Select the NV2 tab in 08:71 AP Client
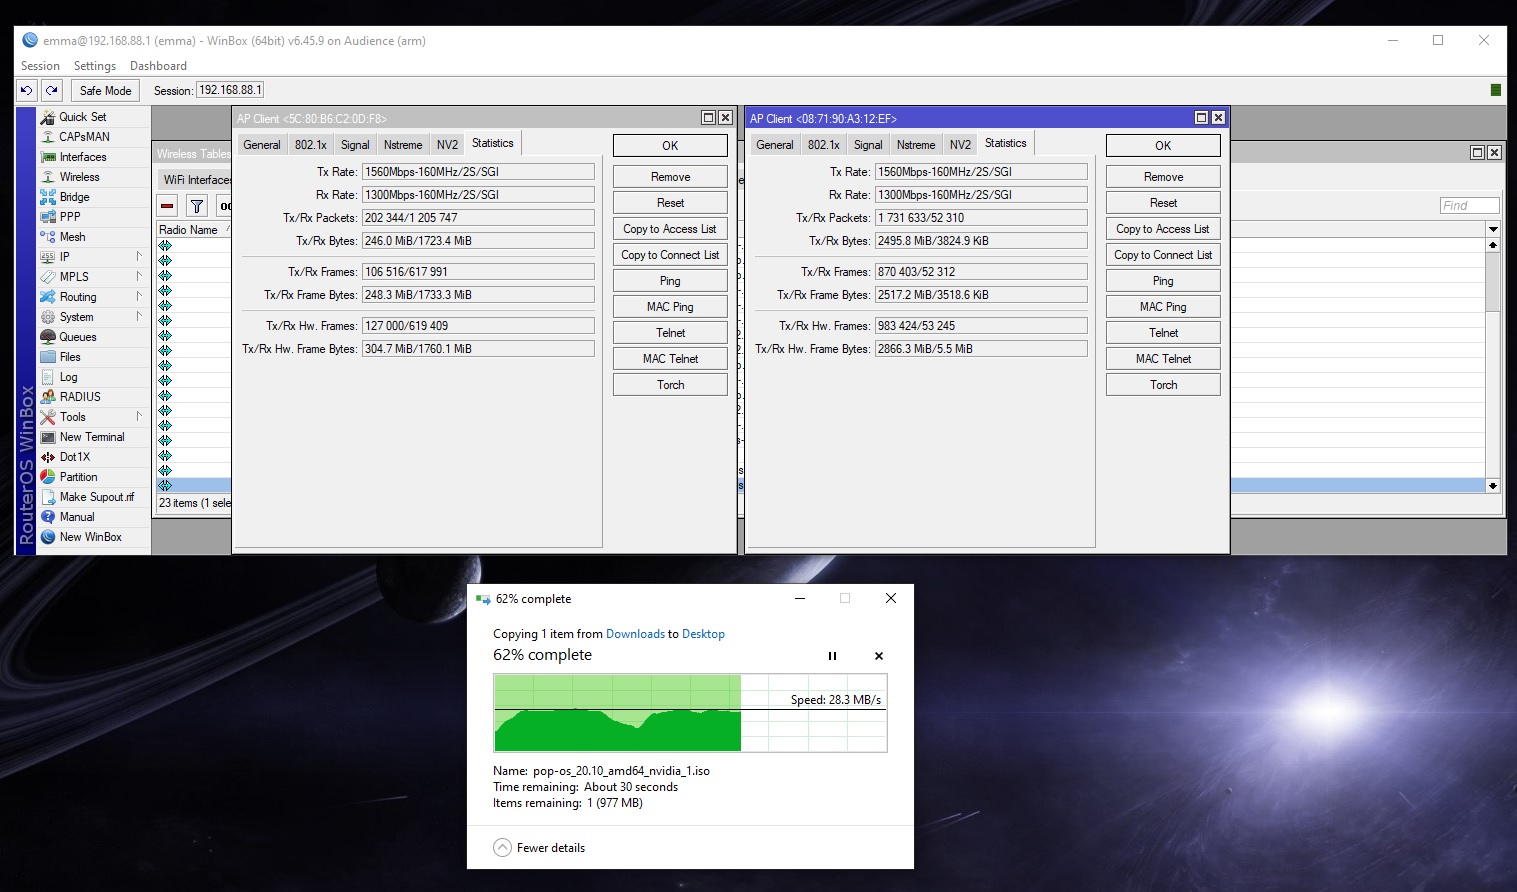1517x892 pixels. [960, 145]
